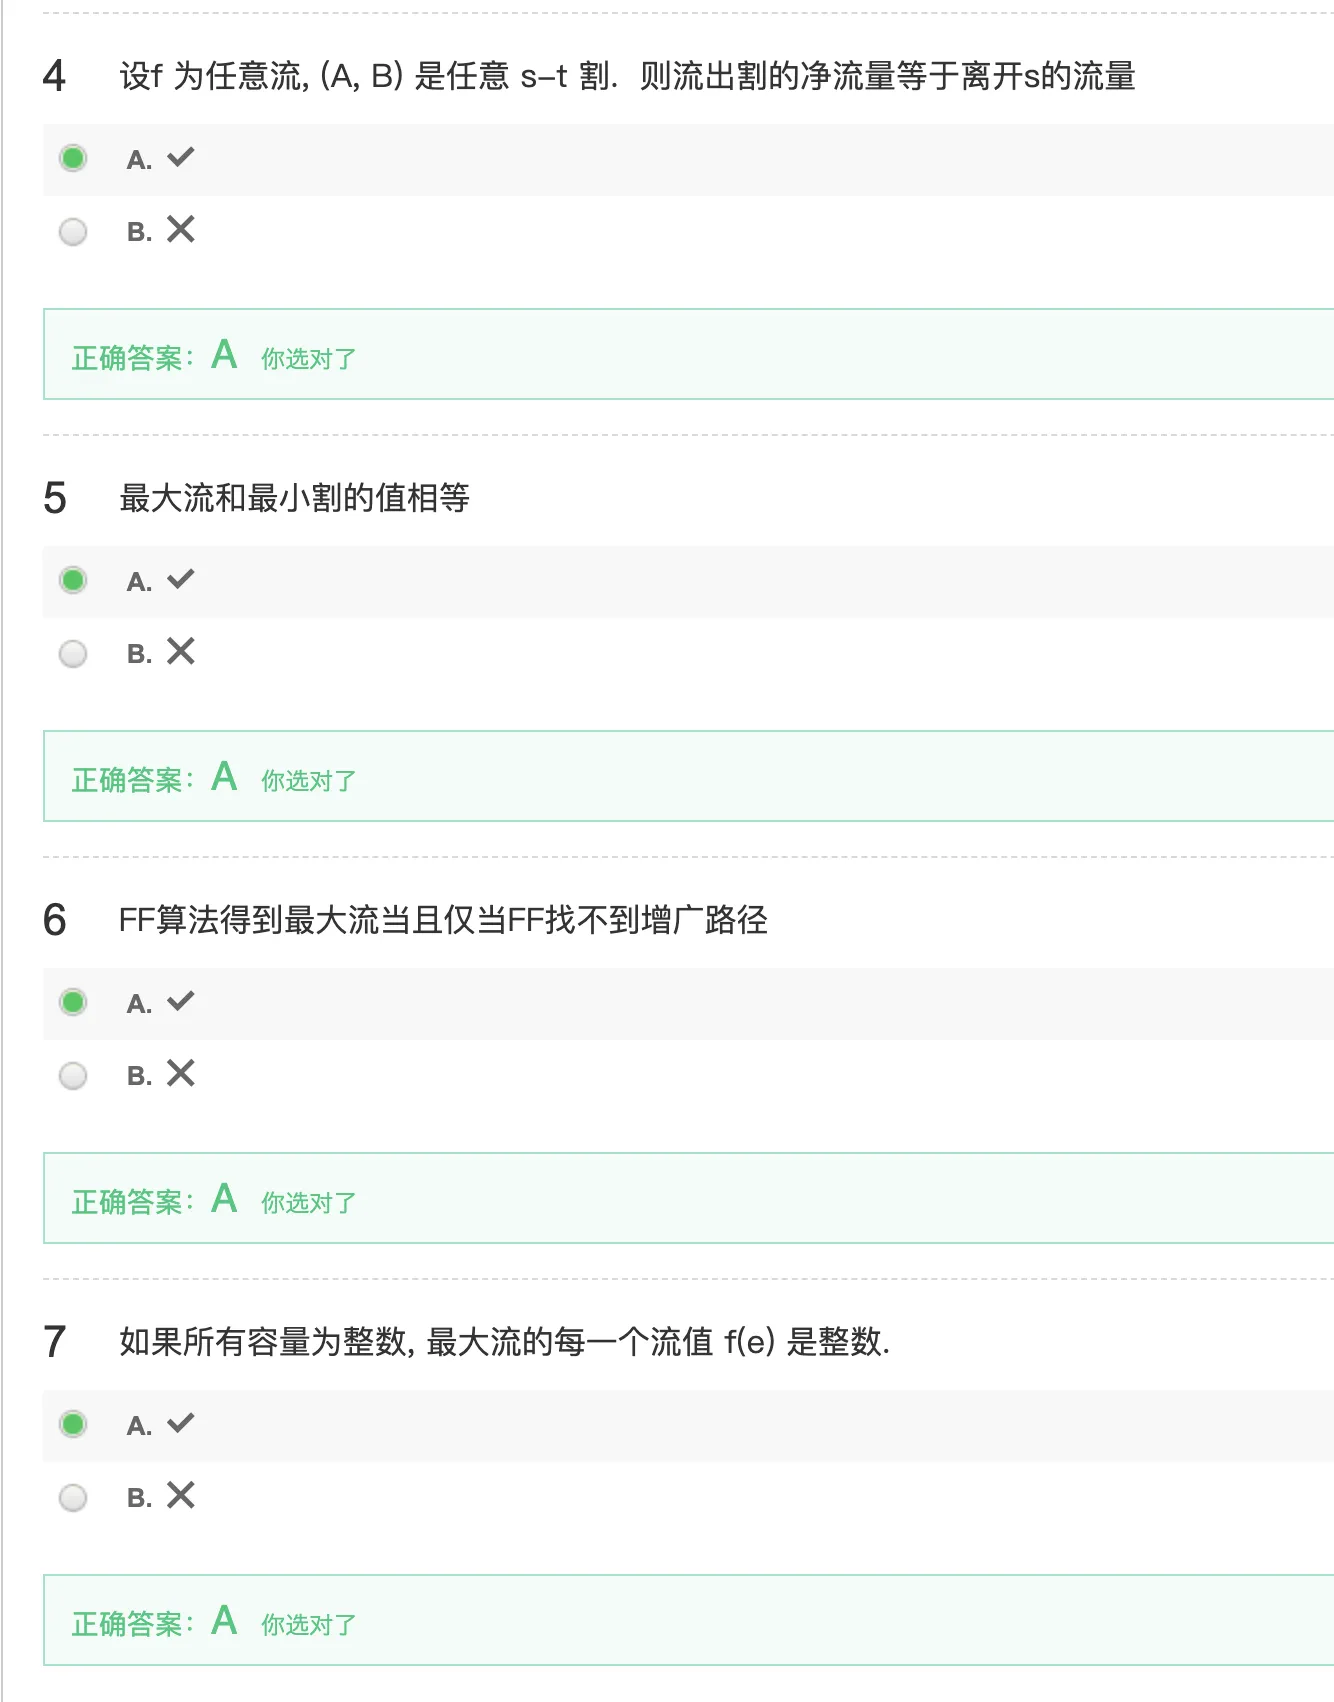This screenshot has width=1334, height=1702.
Task: Click question 4 text about s-t 割
Action: 627,76
